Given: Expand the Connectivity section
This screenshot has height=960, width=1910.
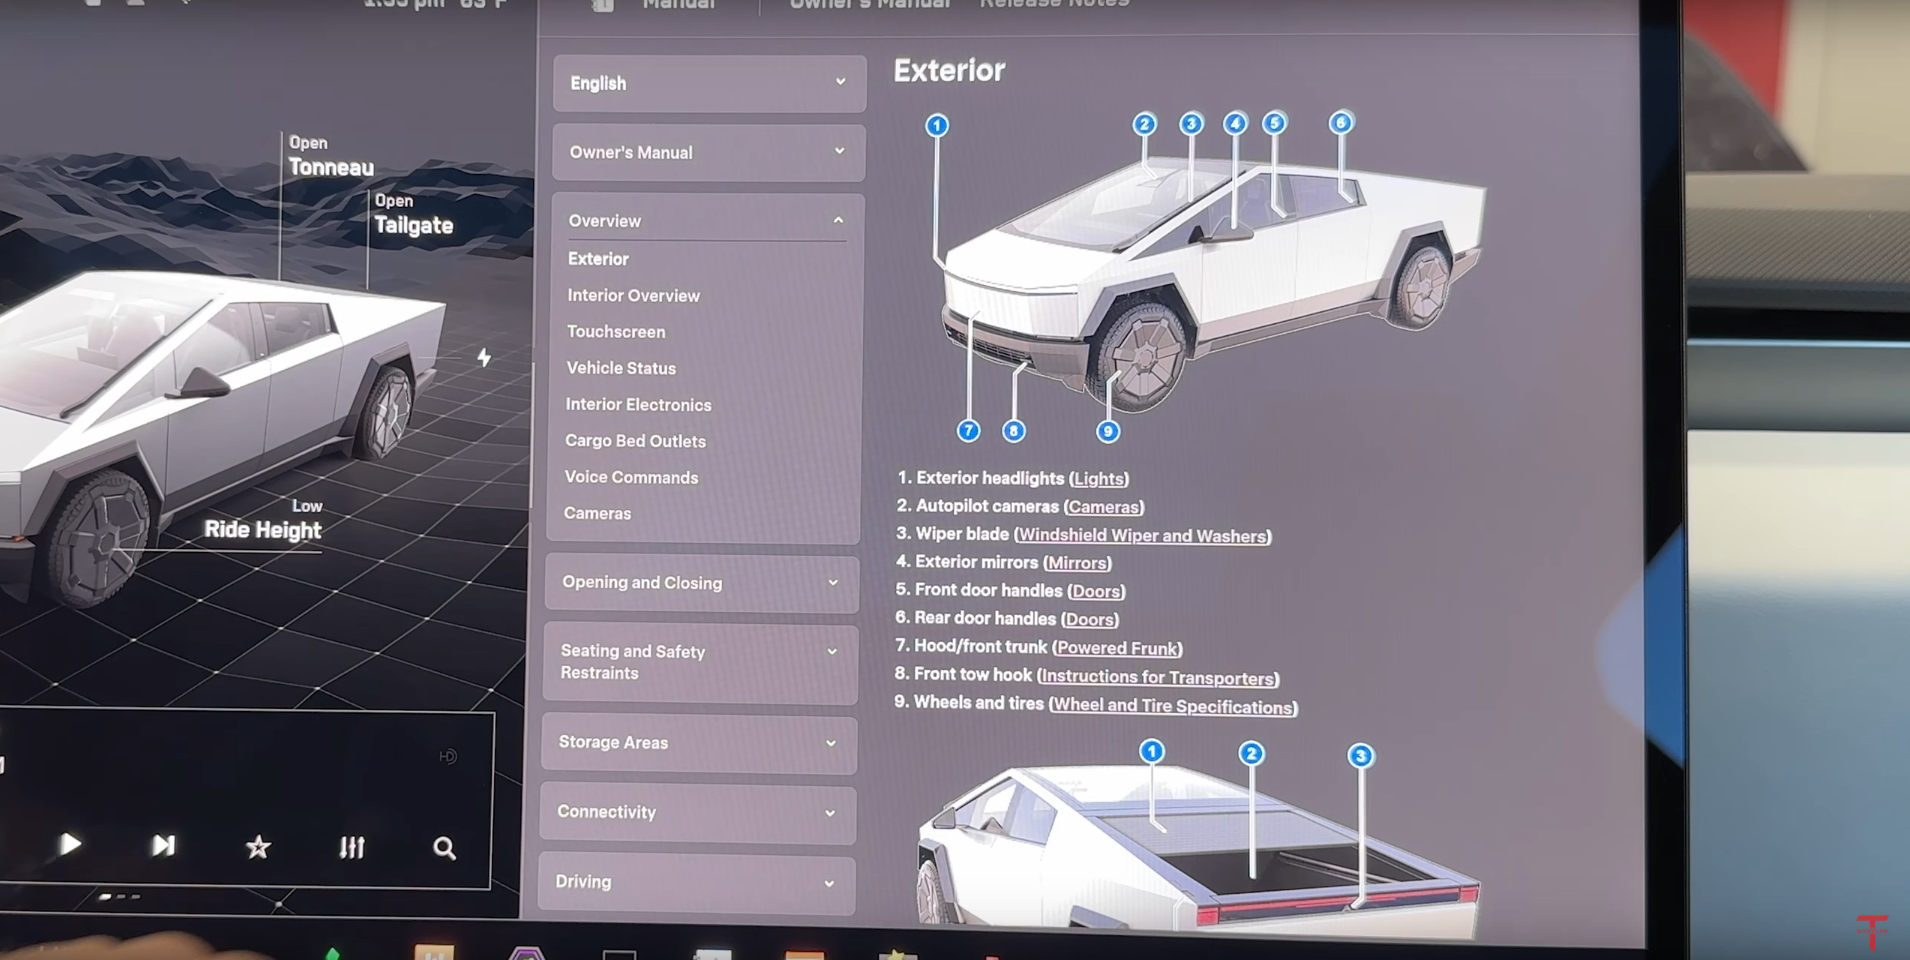Looking at the screenshot, I should click(698, 812).
